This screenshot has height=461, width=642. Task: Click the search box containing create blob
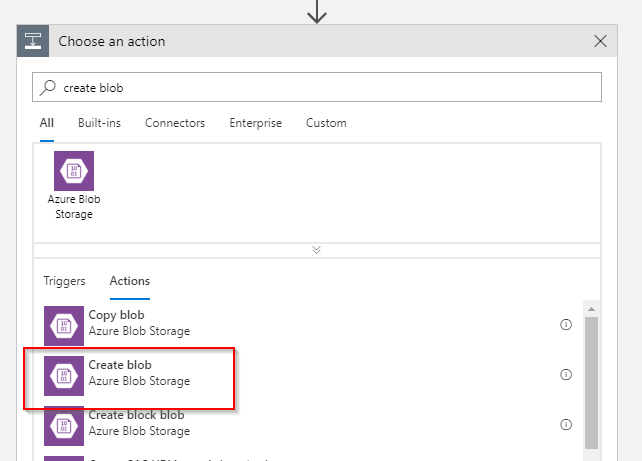(316, 87)
